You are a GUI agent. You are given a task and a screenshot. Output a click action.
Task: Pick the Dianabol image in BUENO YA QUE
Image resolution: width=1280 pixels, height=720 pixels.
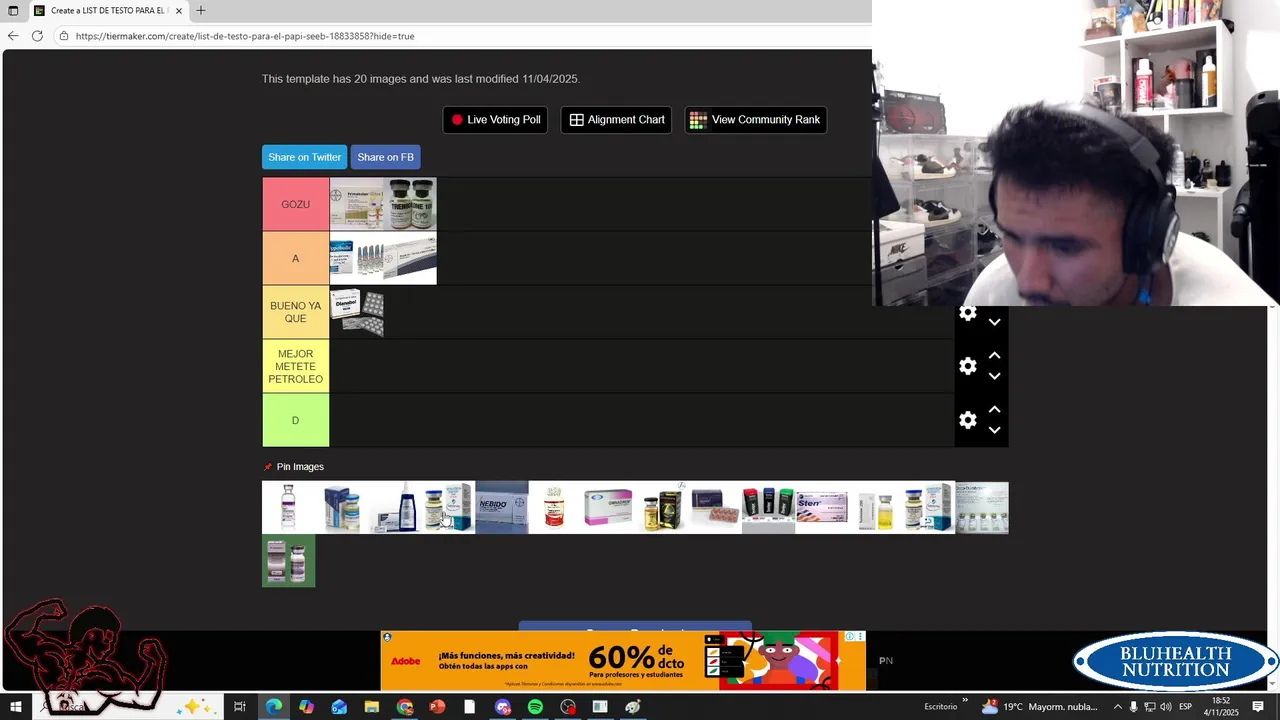click(356, 312)
